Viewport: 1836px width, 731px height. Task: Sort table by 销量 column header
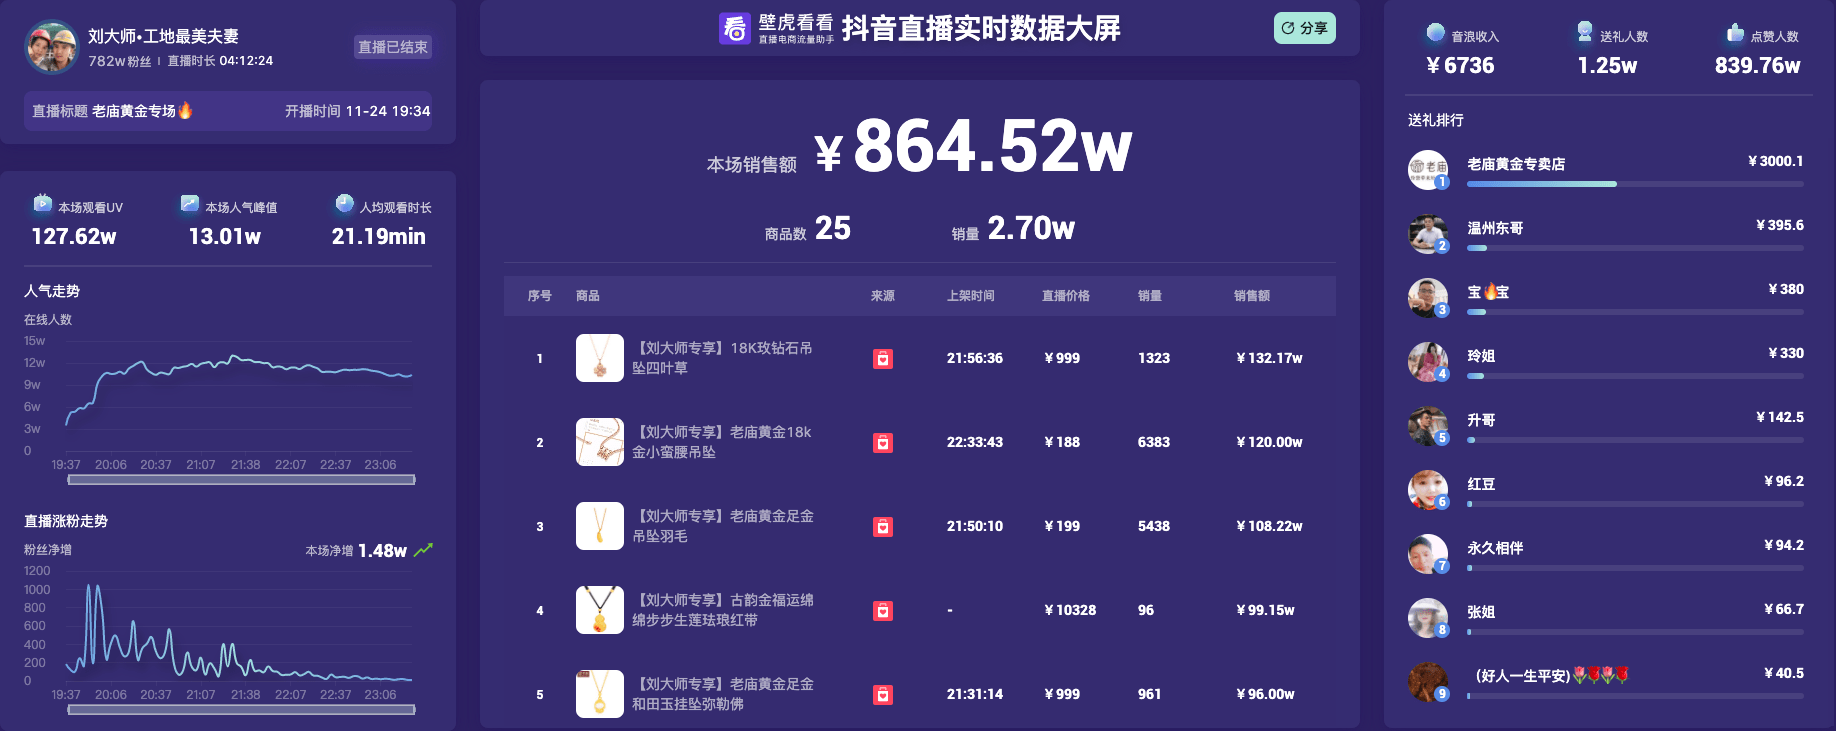click(x=1150, y=296)
